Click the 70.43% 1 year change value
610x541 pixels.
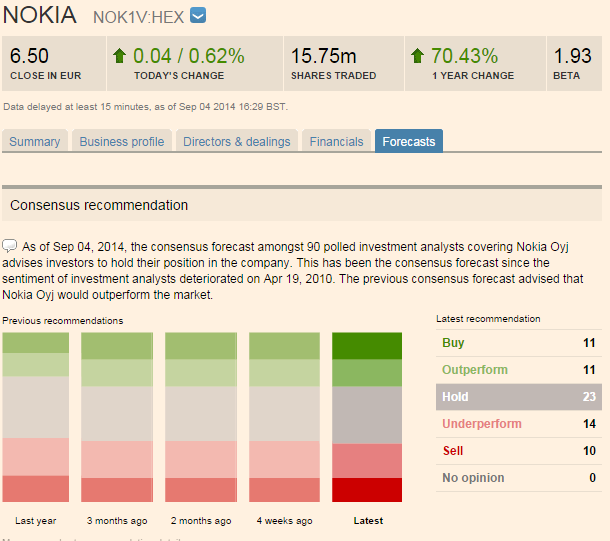[465, 56]
